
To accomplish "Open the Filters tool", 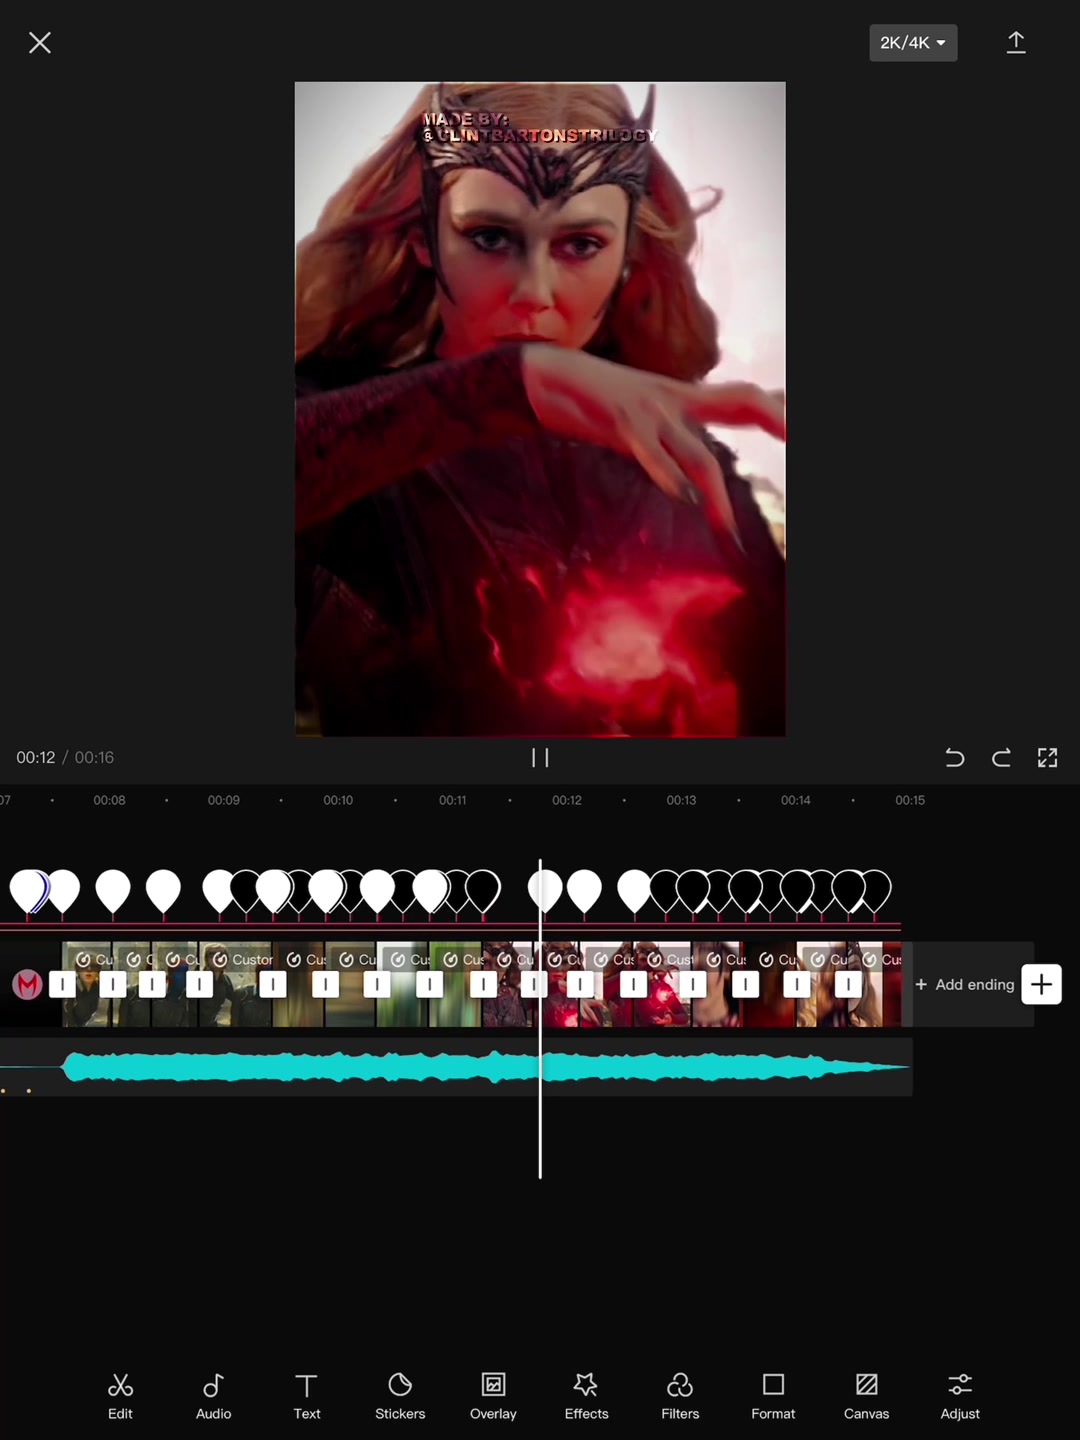I will 680,1396.
